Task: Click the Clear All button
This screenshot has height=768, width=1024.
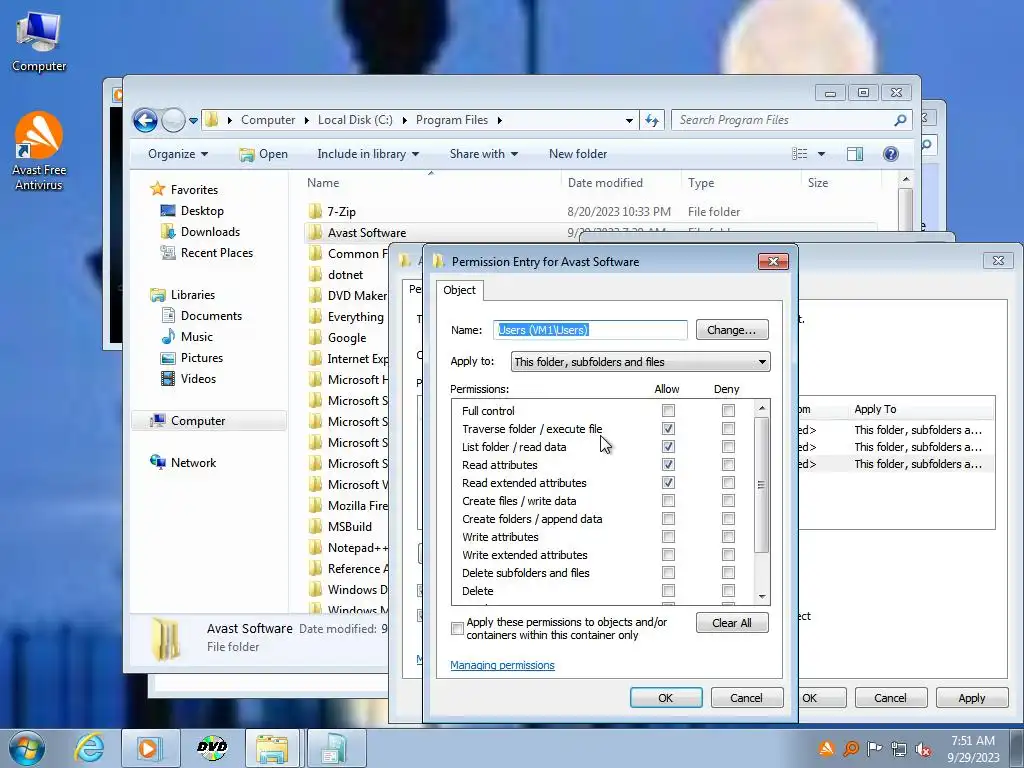Action: coord(731,623)
